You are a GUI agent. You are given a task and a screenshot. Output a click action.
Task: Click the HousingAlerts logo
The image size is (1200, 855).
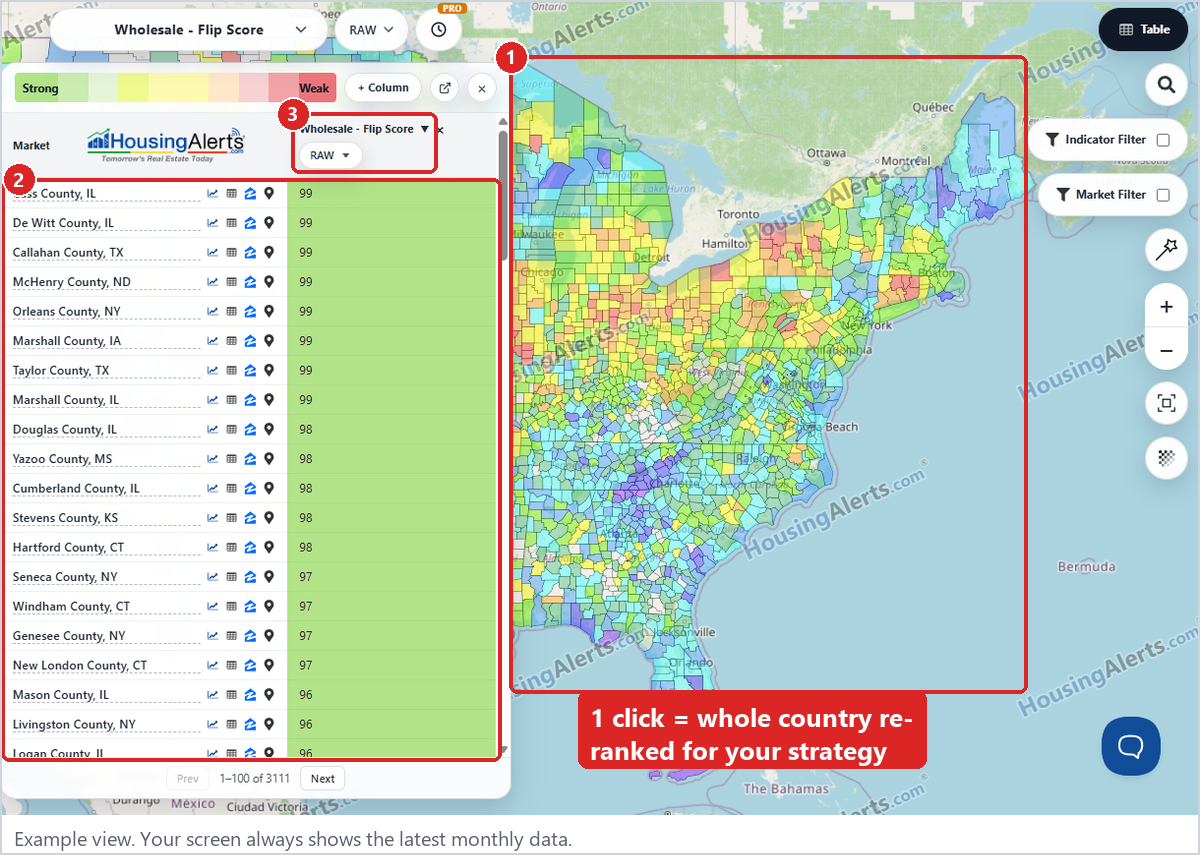[166, 145]
